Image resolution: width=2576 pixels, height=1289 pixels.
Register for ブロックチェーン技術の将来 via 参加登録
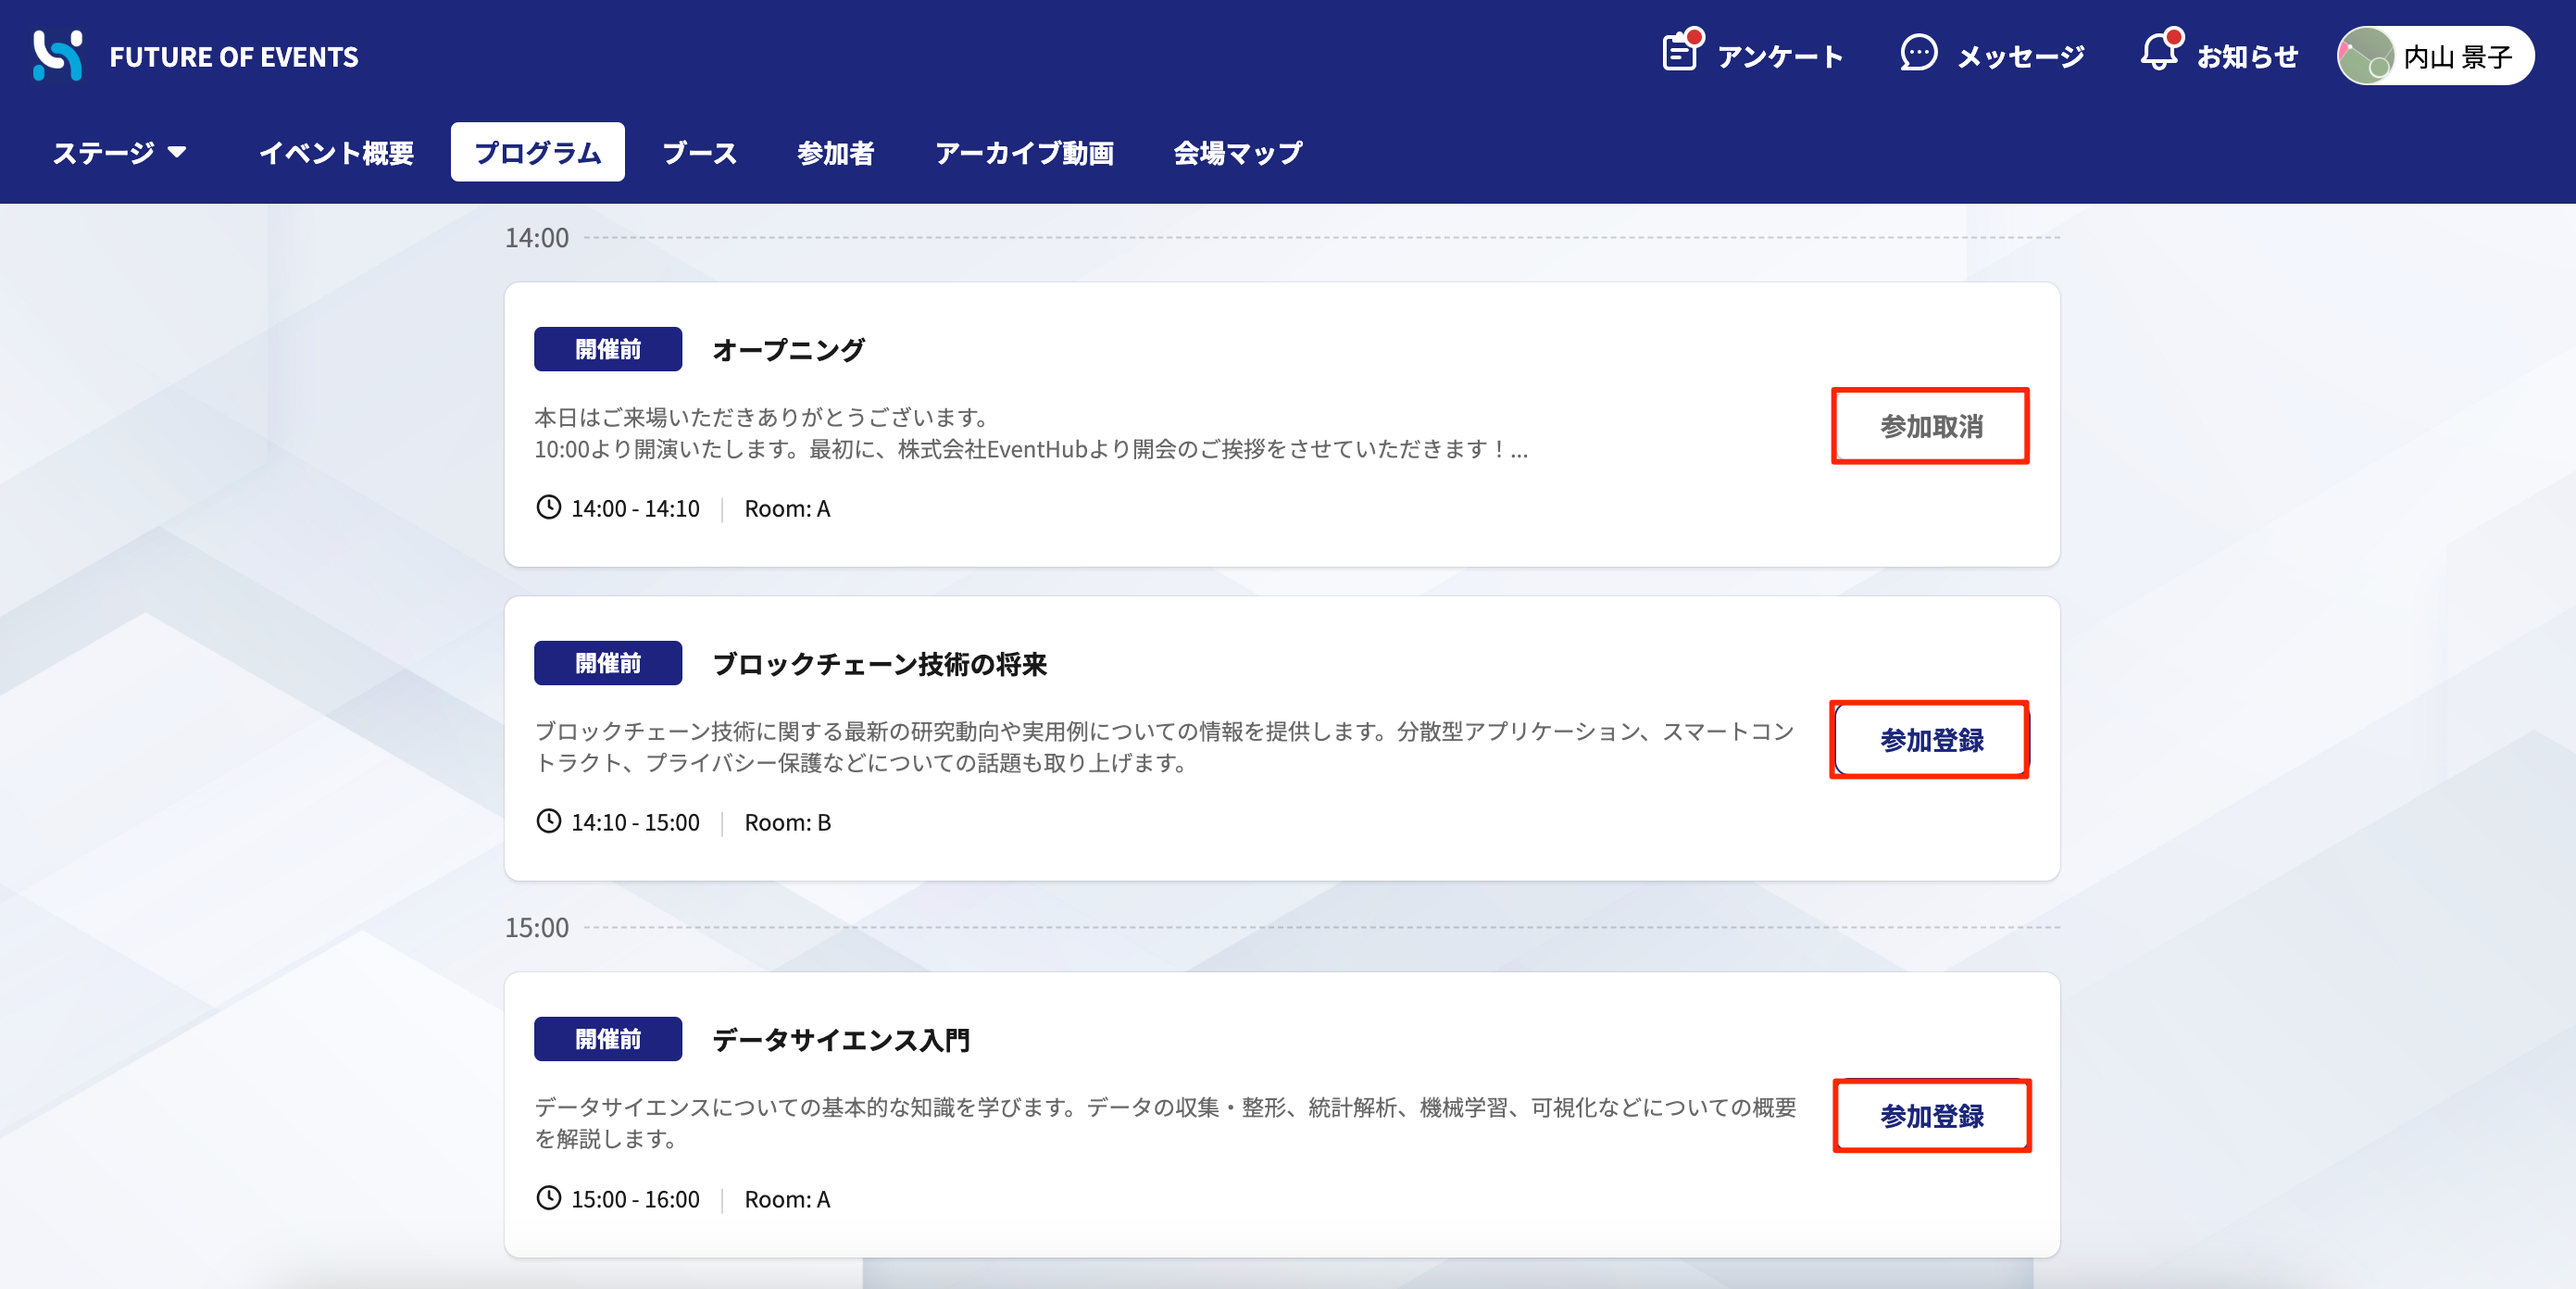click(x=1930, y=739)
